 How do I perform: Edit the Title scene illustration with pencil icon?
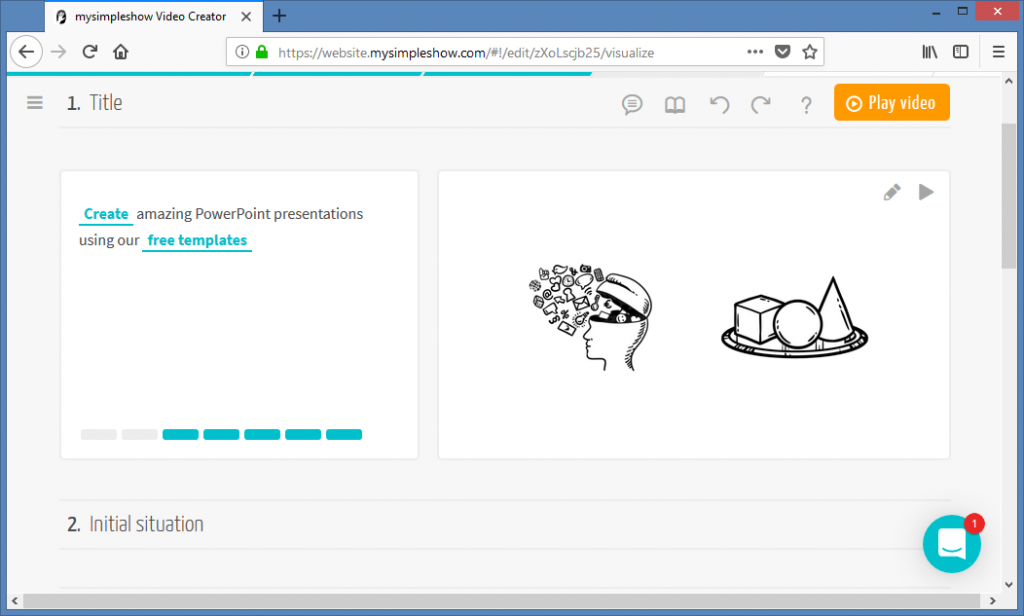click(892, 191)
